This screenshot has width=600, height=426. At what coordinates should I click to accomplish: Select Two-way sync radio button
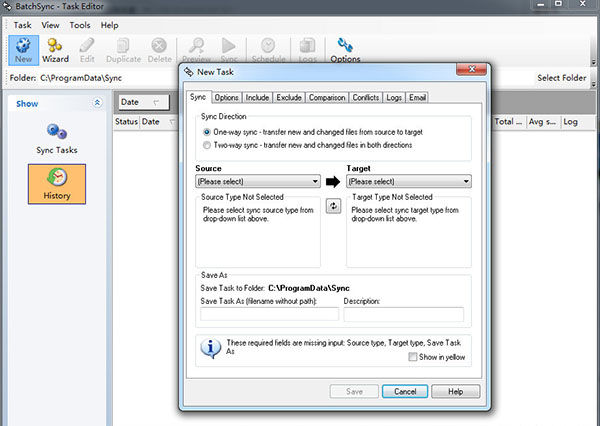click(x=207, y=144)
